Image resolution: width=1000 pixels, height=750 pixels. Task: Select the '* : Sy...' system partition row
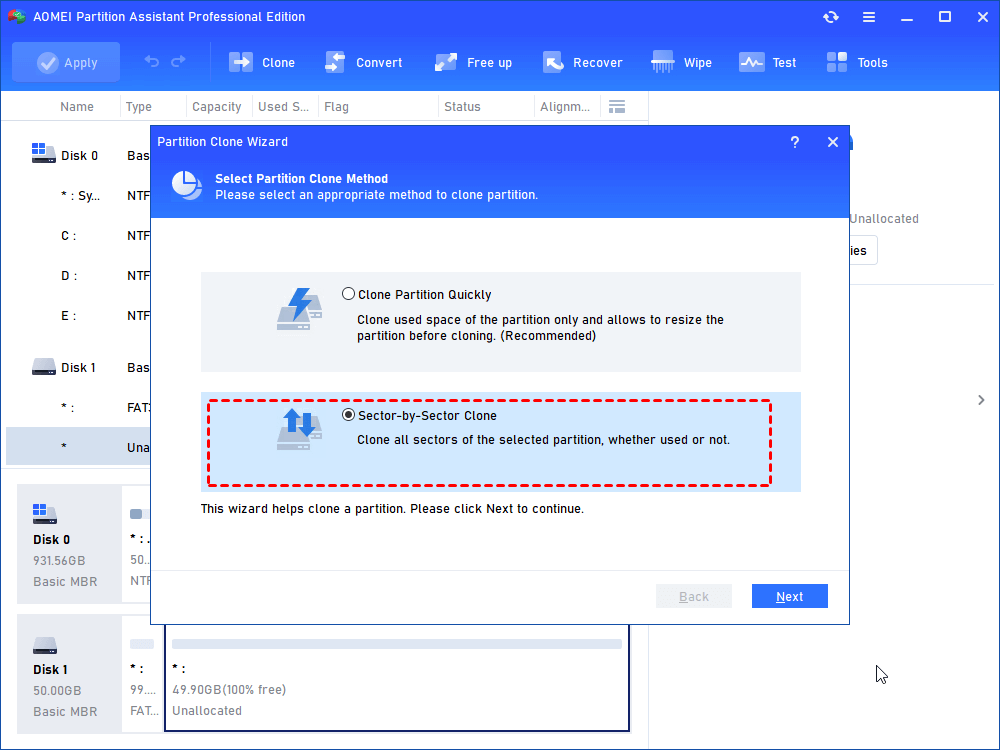78,196
